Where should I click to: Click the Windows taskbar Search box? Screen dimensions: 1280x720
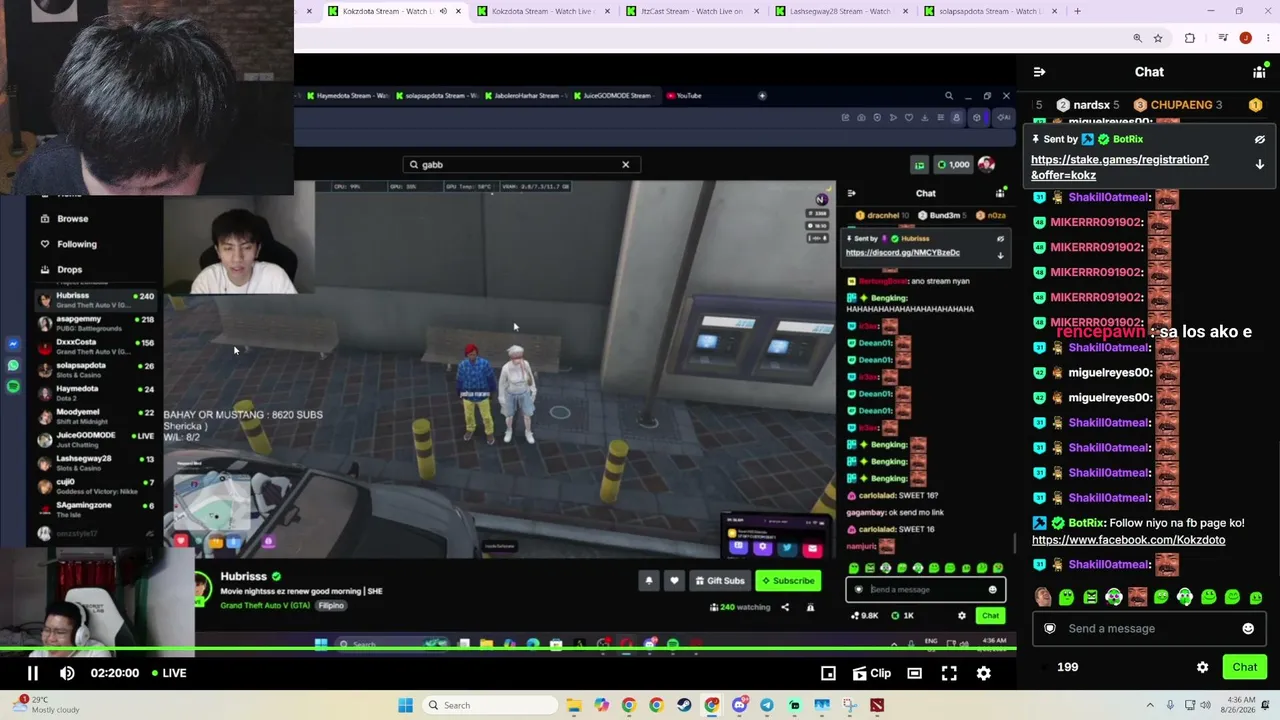coord(490,705)
